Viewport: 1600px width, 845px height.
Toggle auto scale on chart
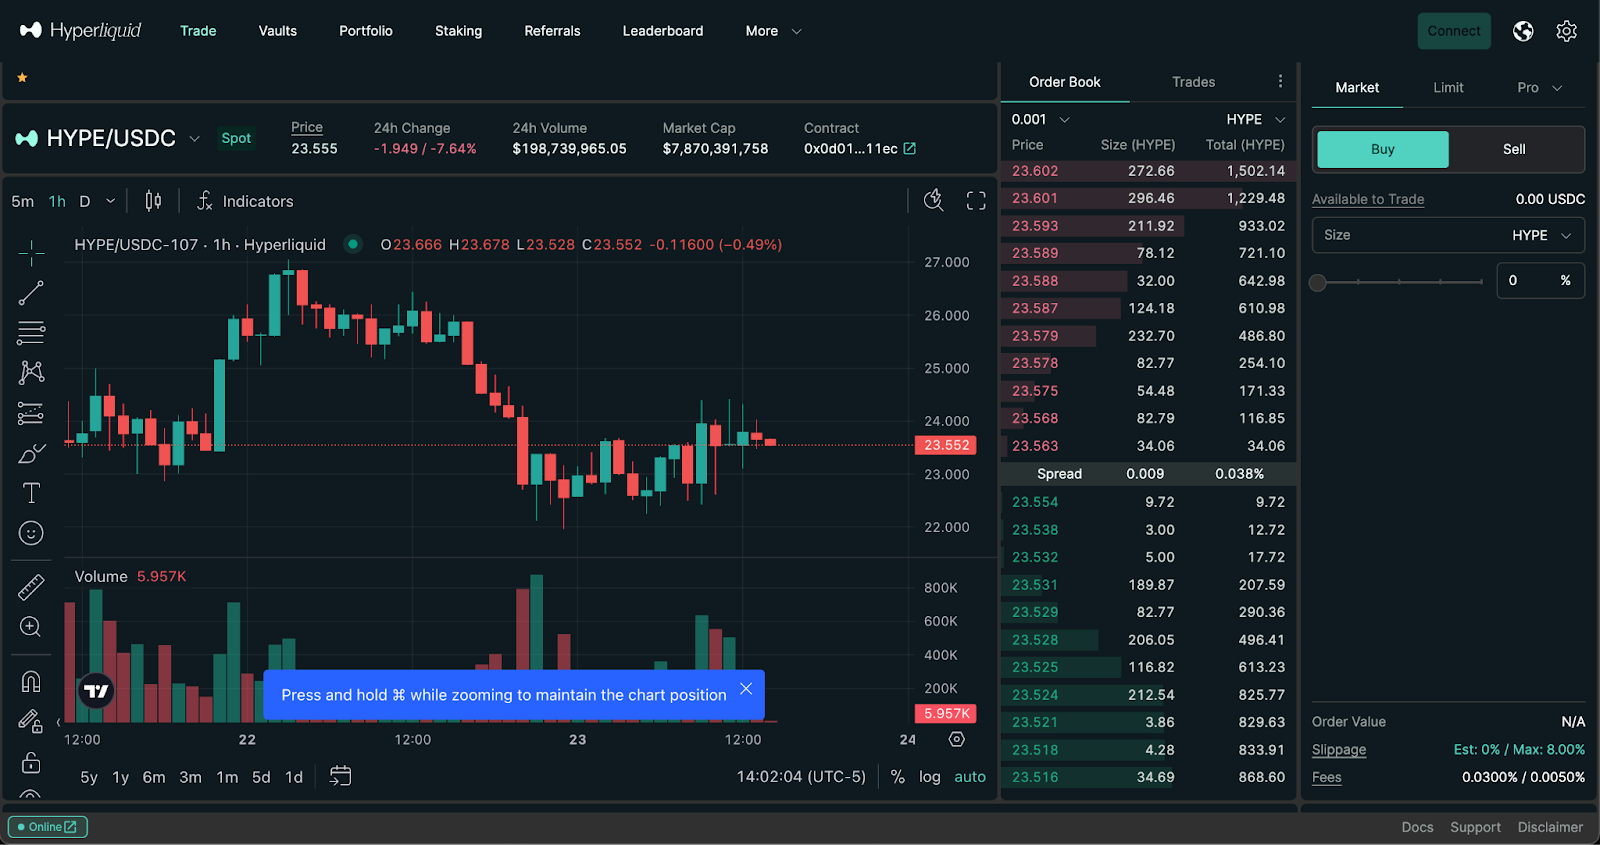(970, 777)
